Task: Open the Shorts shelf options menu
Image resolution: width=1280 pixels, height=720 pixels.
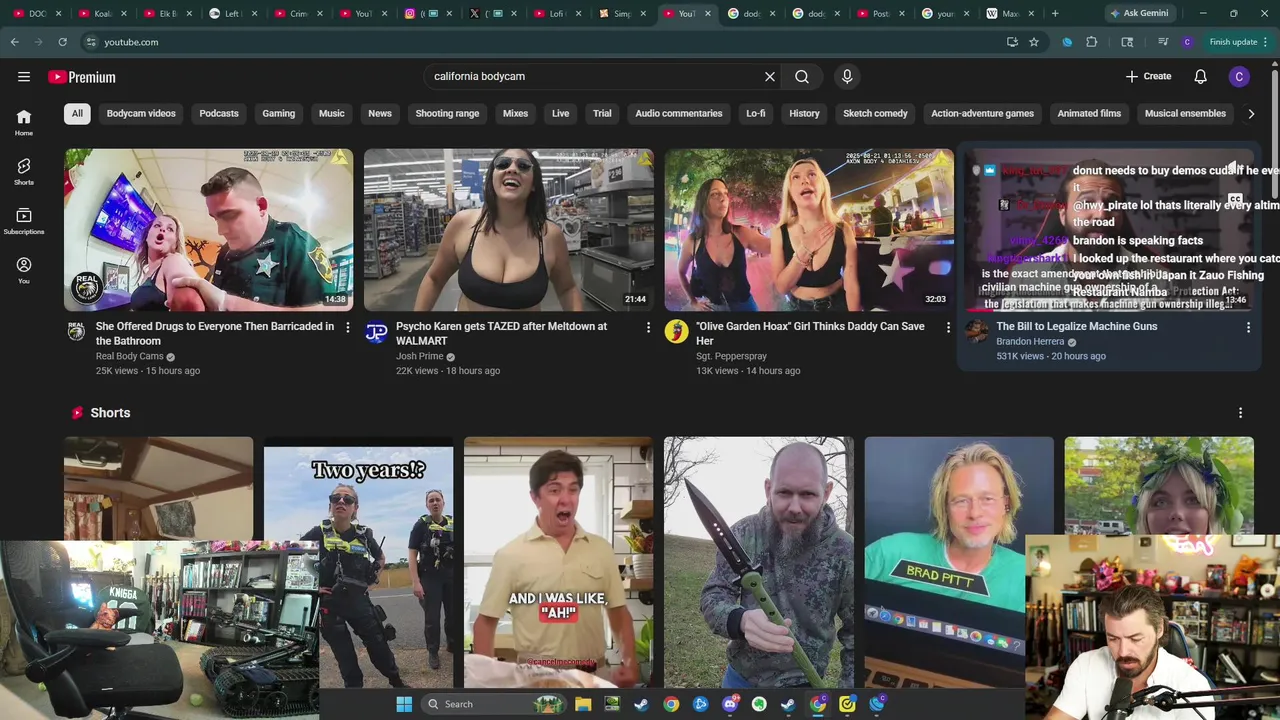Action: 1240,413
